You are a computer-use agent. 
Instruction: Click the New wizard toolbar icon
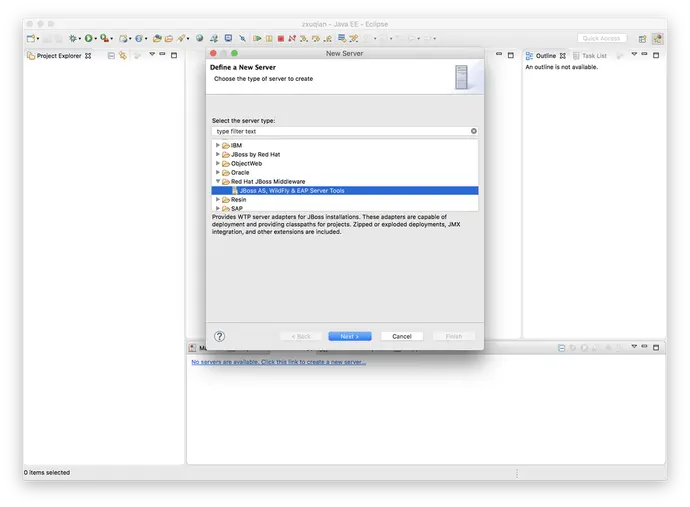point(31,39)
